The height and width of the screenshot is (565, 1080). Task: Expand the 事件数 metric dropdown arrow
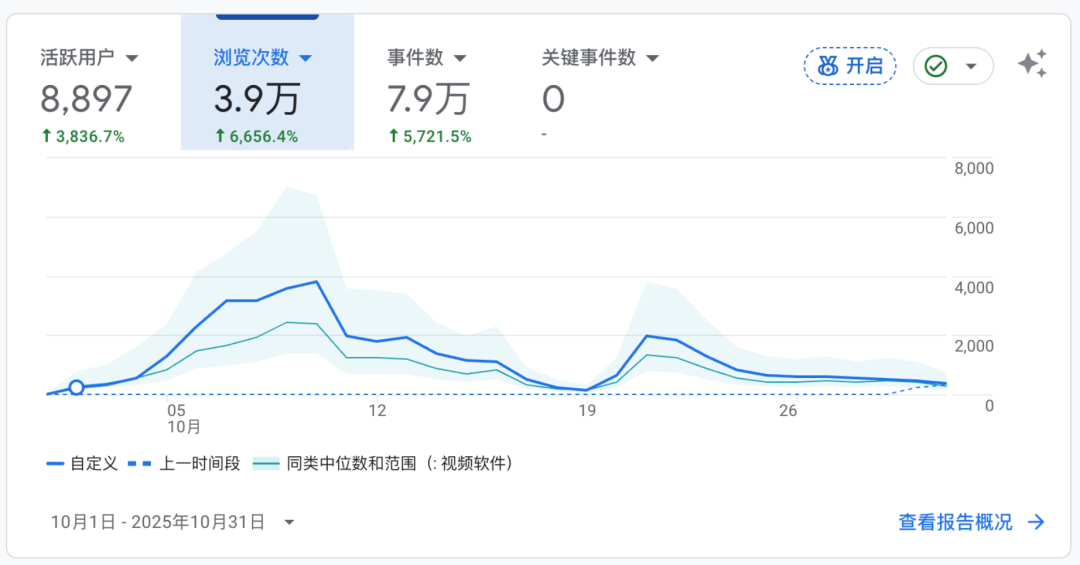tap(460, 59)
